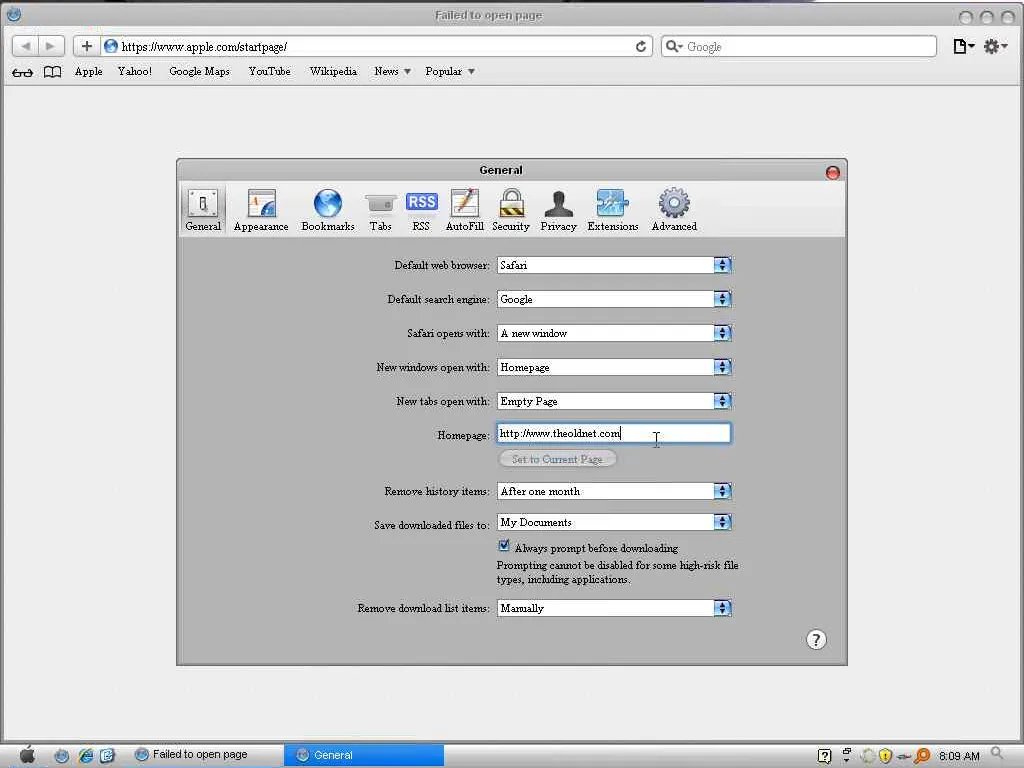The width and height of the screenshot is (1024, 768).
Task: Open Safari opens with dropdown
Action: point(614,333)
